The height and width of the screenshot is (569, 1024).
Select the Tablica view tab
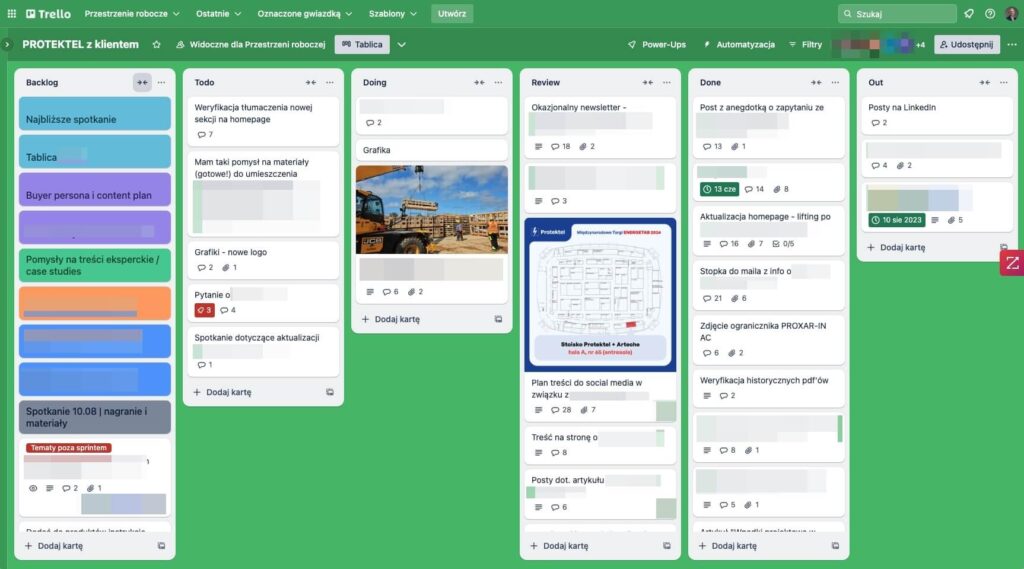point(362,44)
